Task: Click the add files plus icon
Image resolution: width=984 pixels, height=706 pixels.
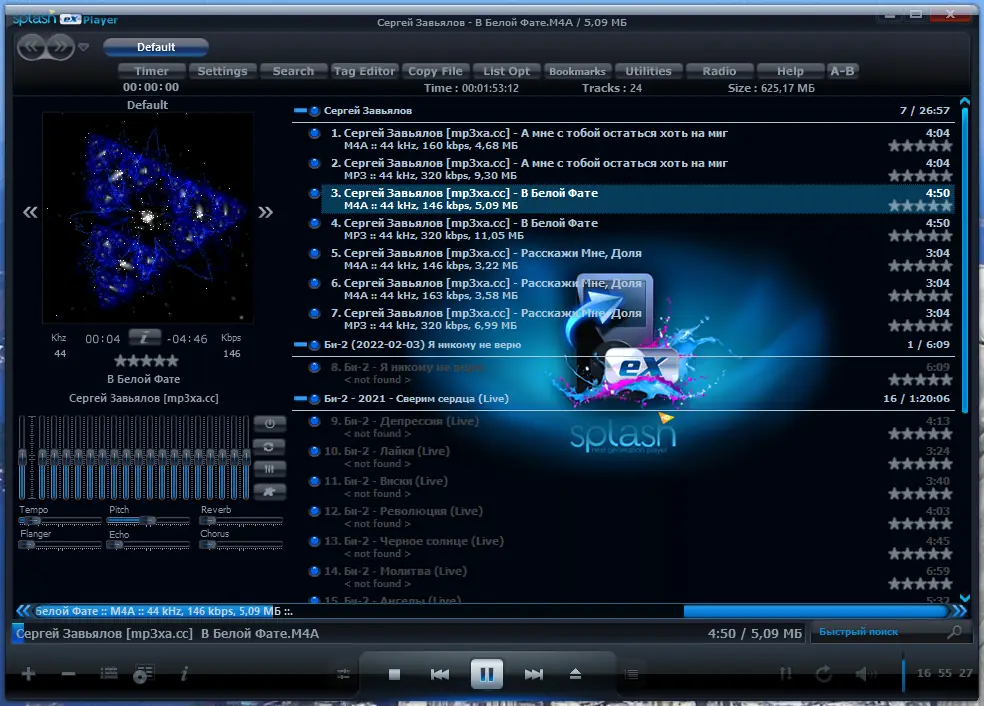Action: pyautogui.click(x=28, y=674)
